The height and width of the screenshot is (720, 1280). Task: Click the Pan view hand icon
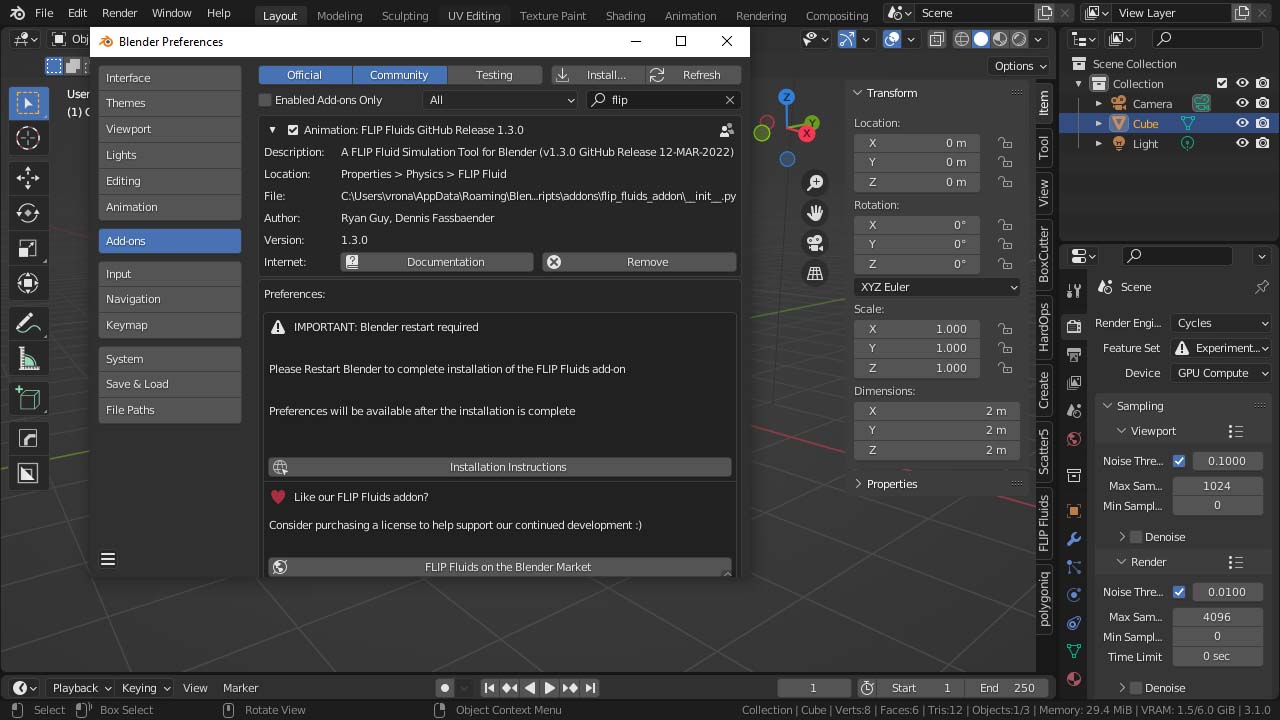pos(815,212)
